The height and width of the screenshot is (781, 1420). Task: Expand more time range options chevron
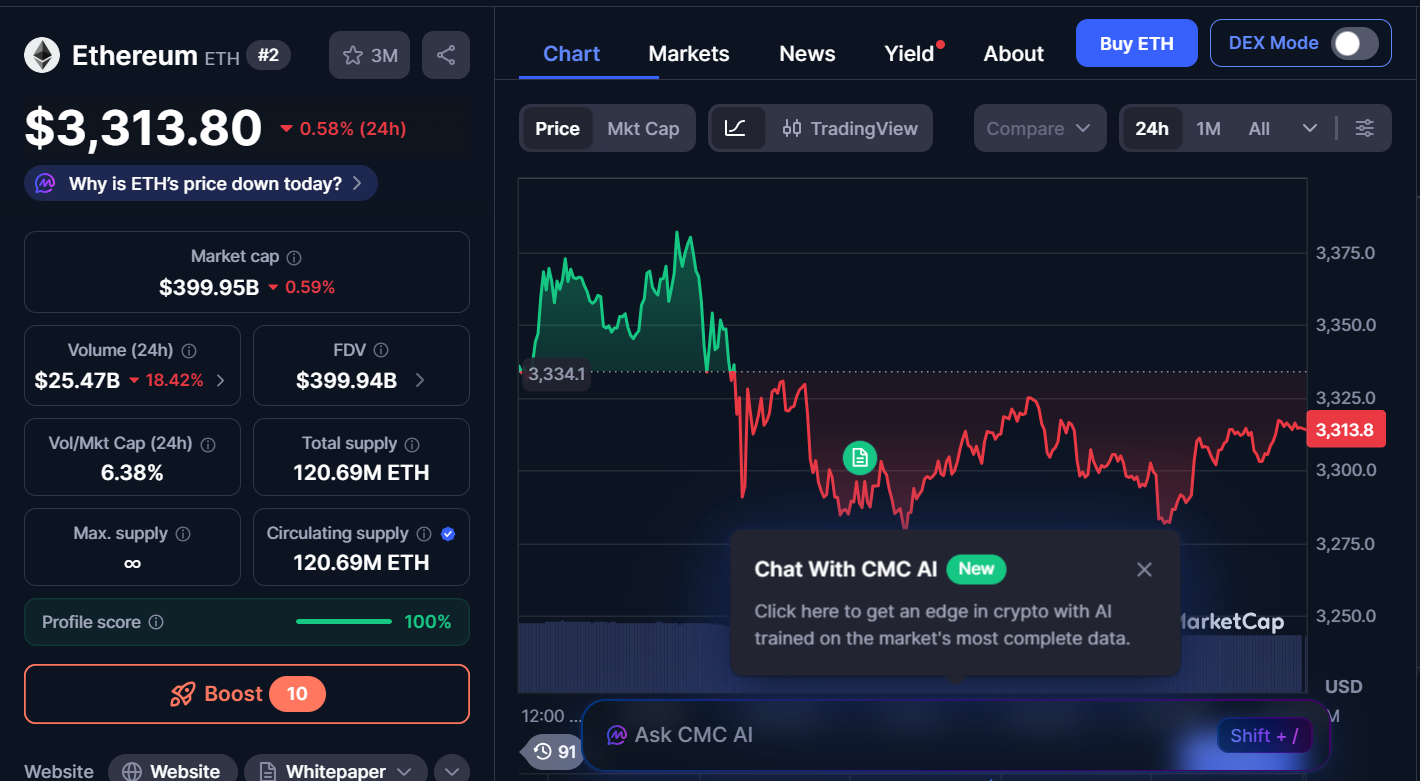[x=1309, y=128]
